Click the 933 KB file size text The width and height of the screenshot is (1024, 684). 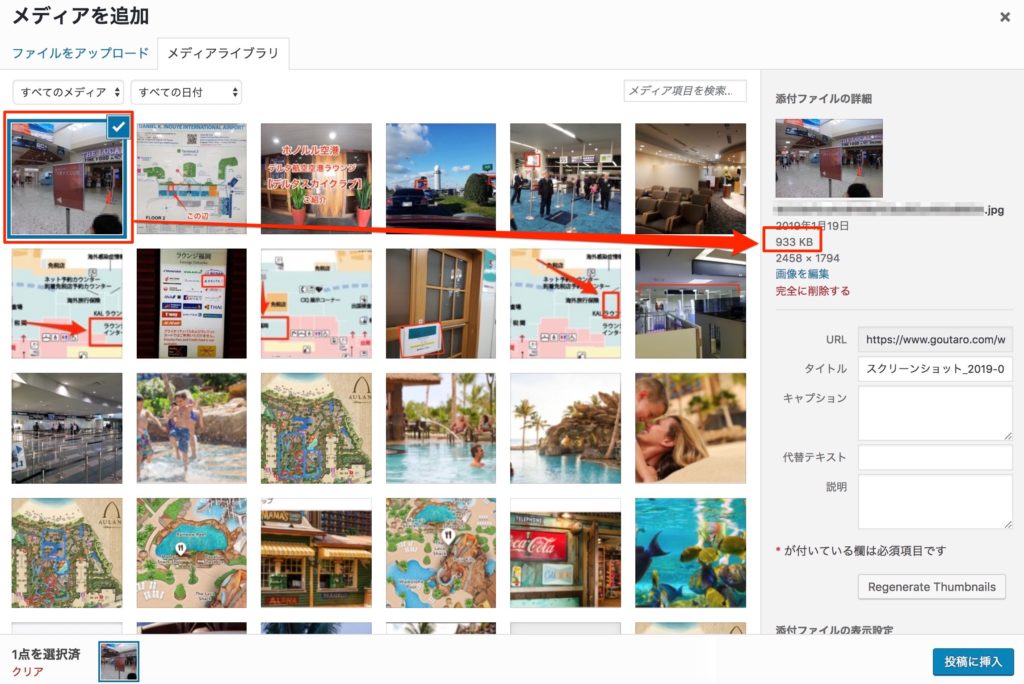click(794, 242)
